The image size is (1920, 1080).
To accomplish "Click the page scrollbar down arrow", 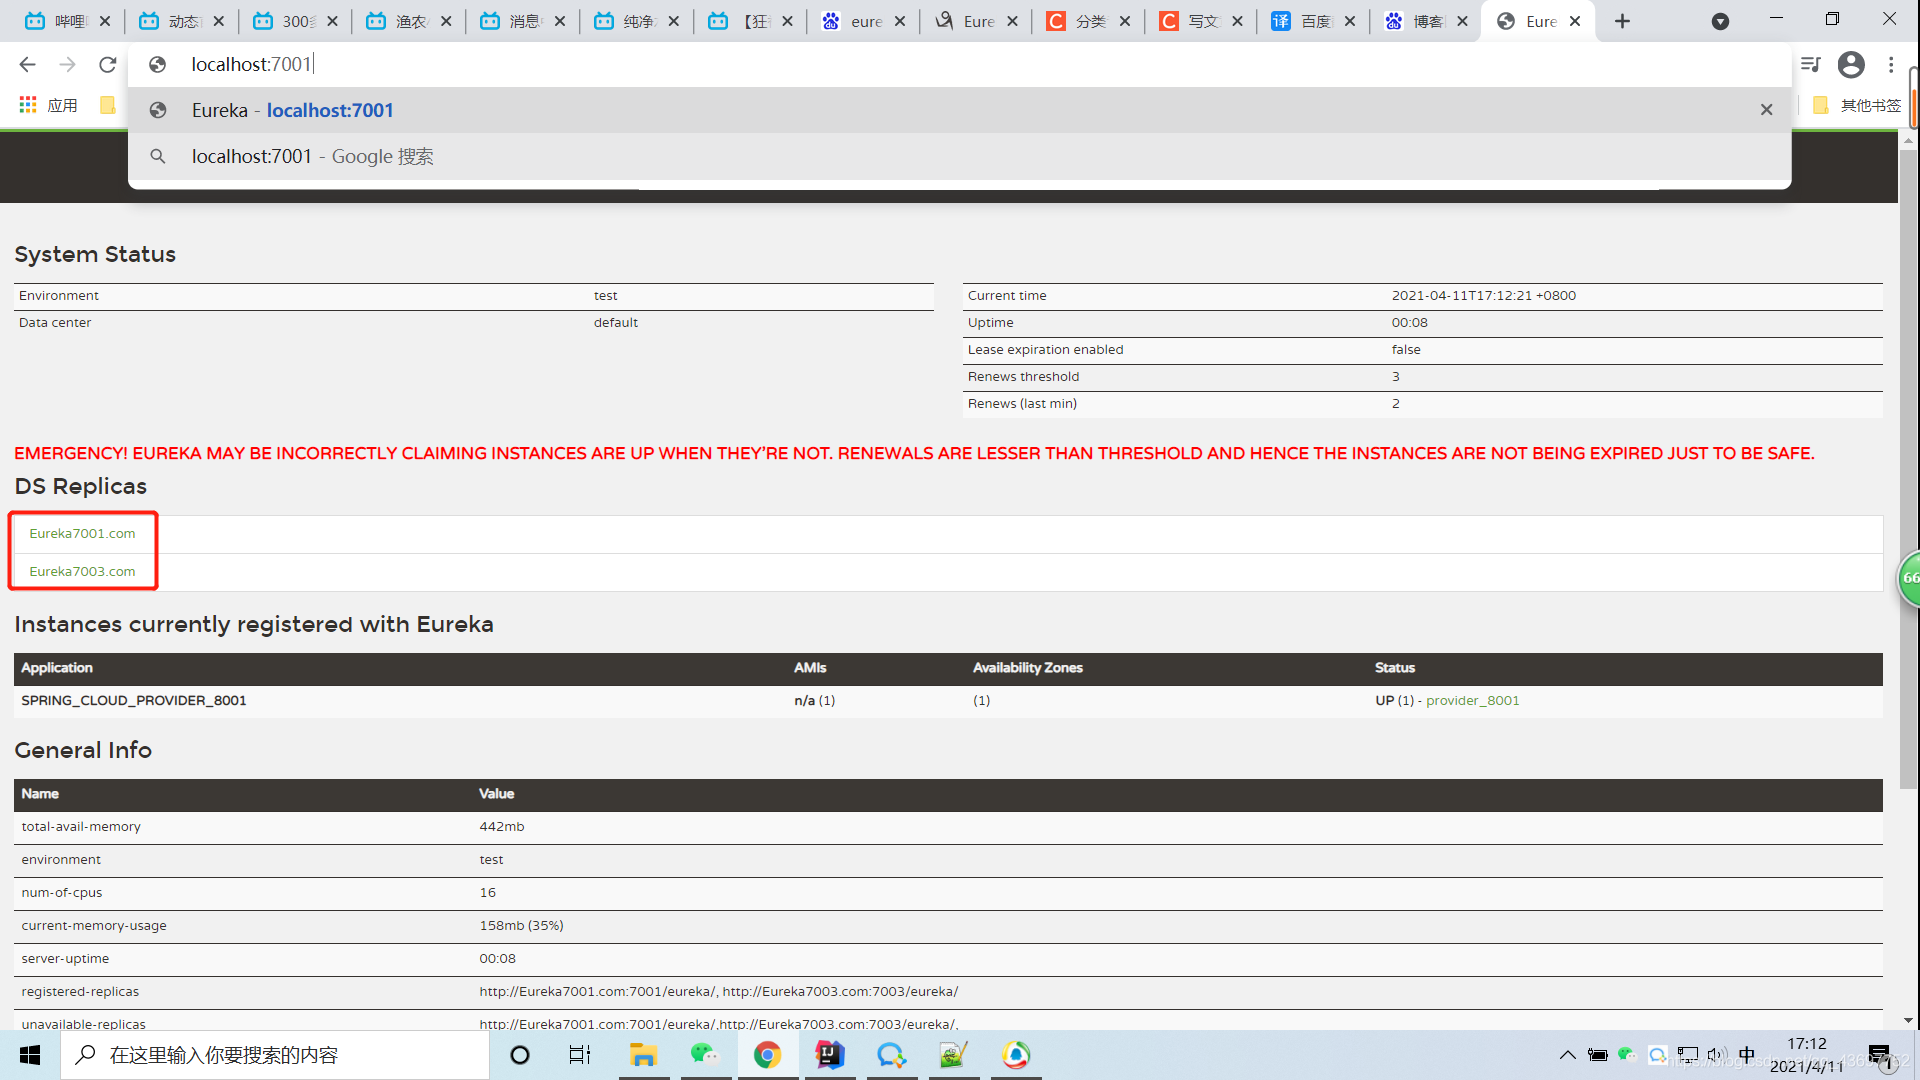I will coord(1908,1021).
